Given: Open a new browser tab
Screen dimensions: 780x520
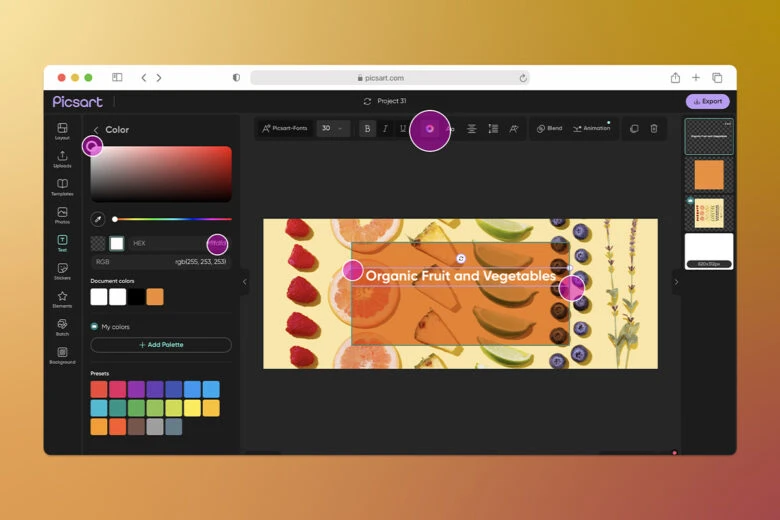Looking at the screenshot, I should point(696,77).
